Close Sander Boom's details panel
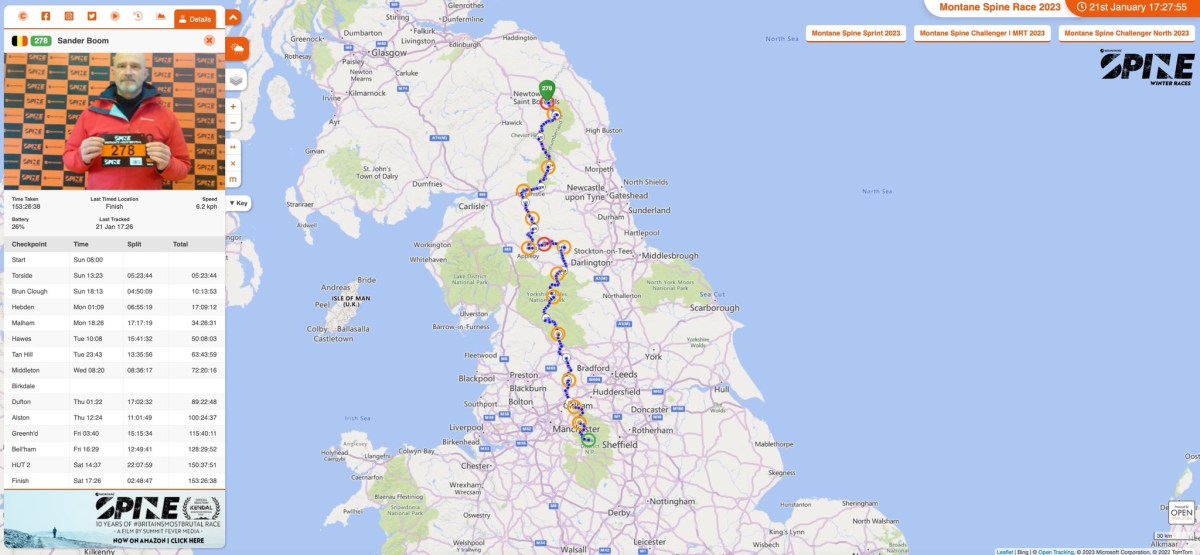1200x555 pixels. pyautogui.click(x=209, y=40)
